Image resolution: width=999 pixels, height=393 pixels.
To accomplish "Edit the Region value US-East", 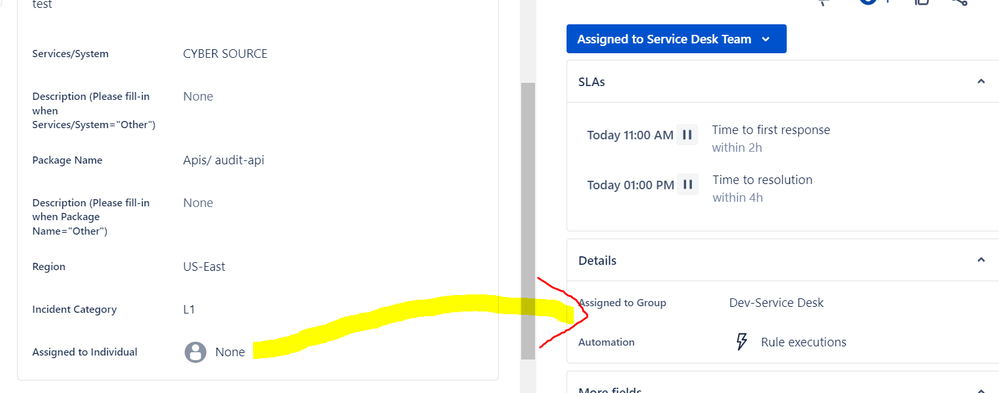I will [x=204, y=266].
